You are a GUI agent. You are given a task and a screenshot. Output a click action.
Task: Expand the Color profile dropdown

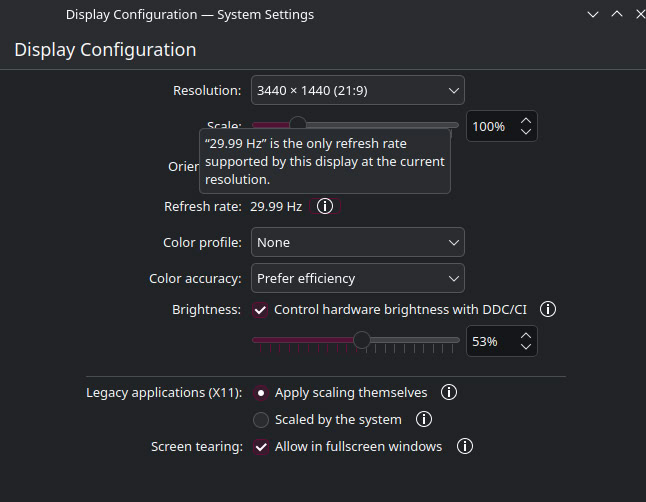click(357, 242)
